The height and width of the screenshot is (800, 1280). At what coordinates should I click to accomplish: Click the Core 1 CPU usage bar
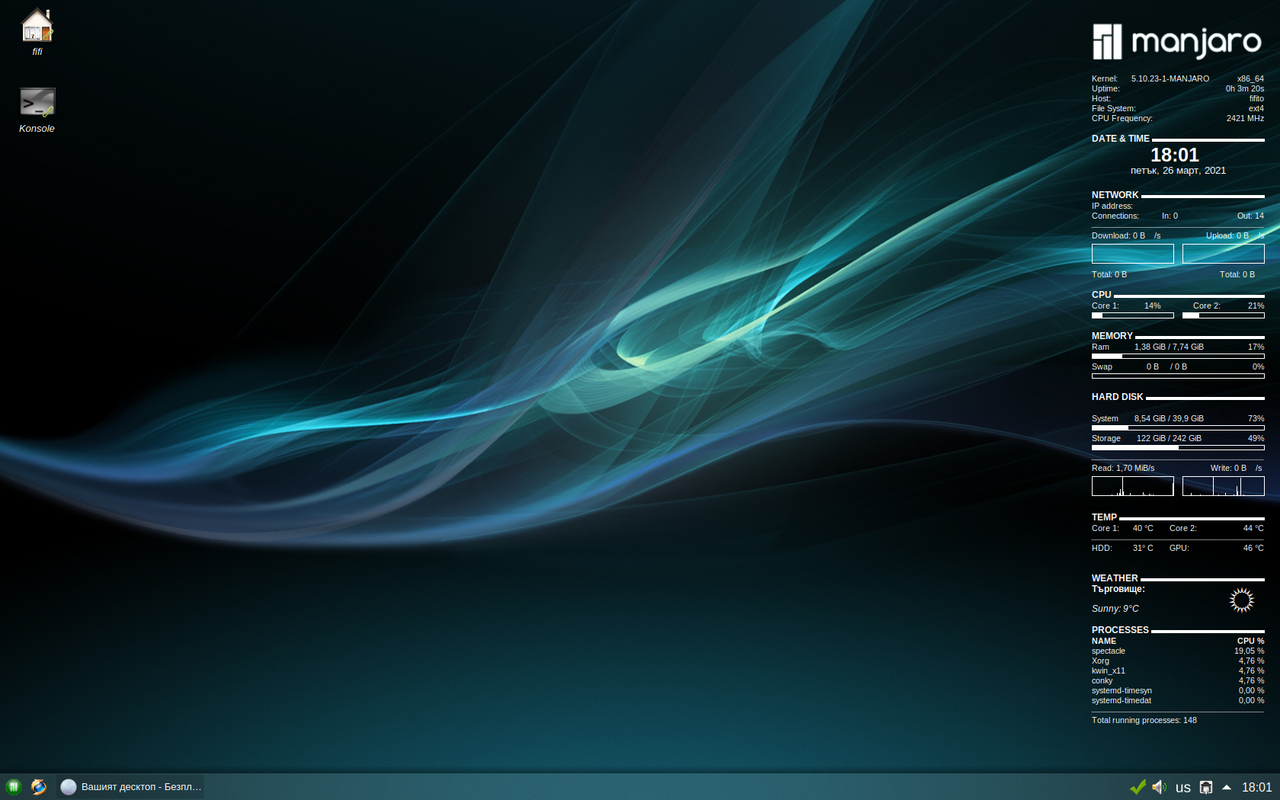click(1132, 316)
